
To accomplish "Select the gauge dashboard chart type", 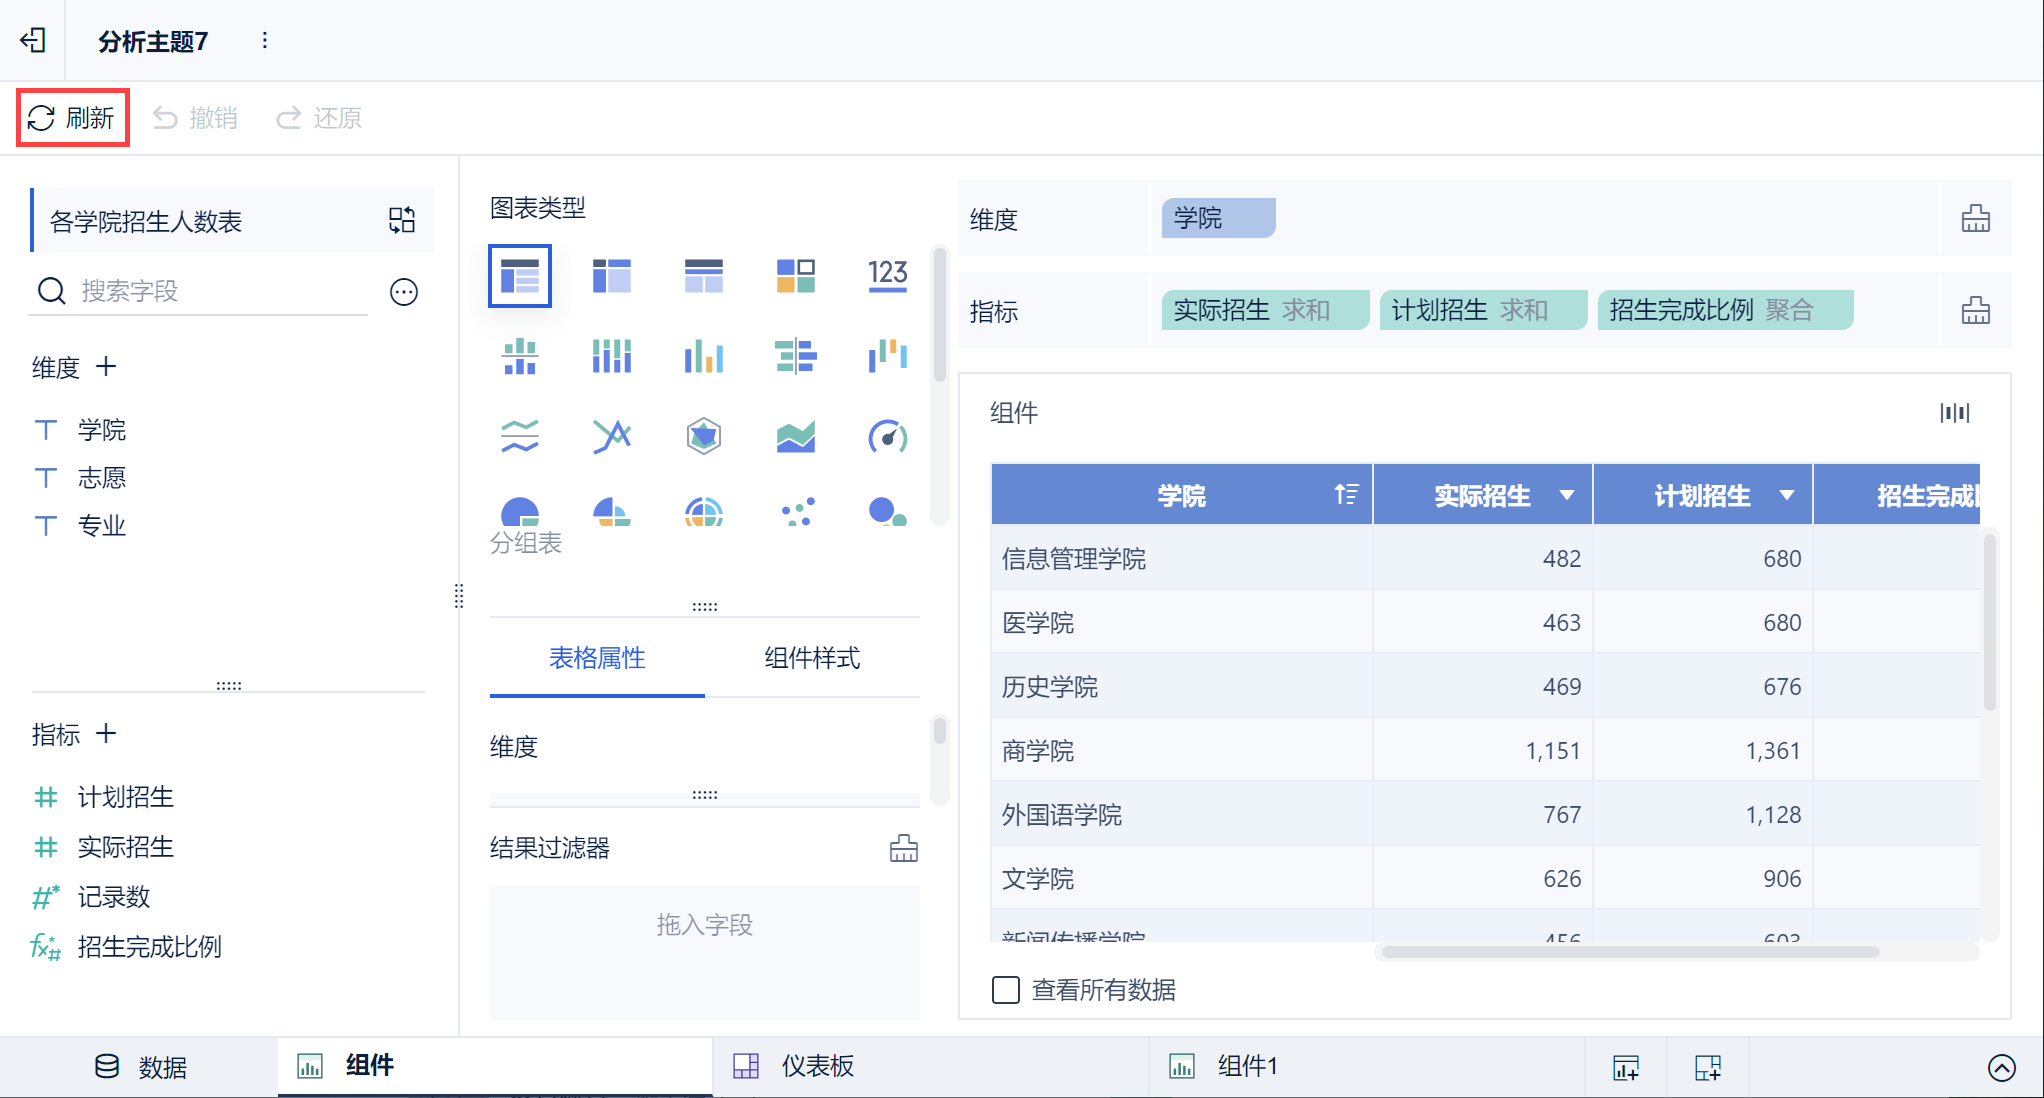I will [887, 436].
